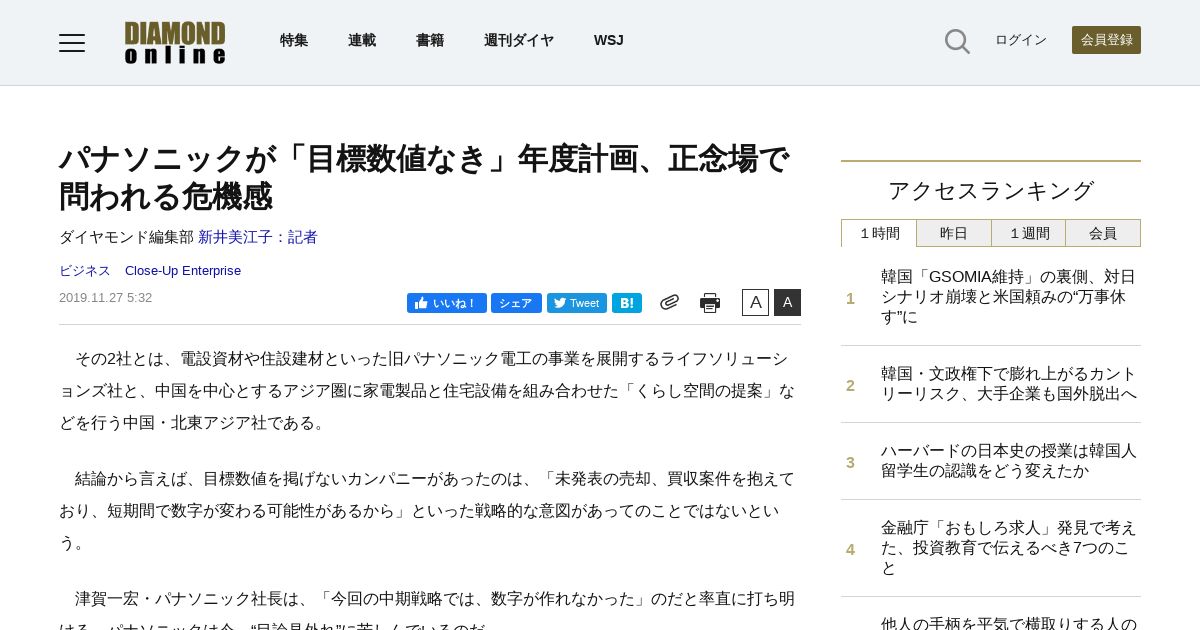The height and width of the screenshot is (630, 1200).
Task: Open 週刊ダイヤ menu item
Action: [519, 40]
